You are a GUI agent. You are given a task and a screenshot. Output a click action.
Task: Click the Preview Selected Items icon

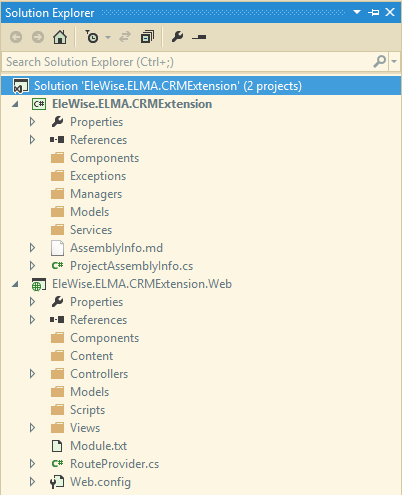199,37
